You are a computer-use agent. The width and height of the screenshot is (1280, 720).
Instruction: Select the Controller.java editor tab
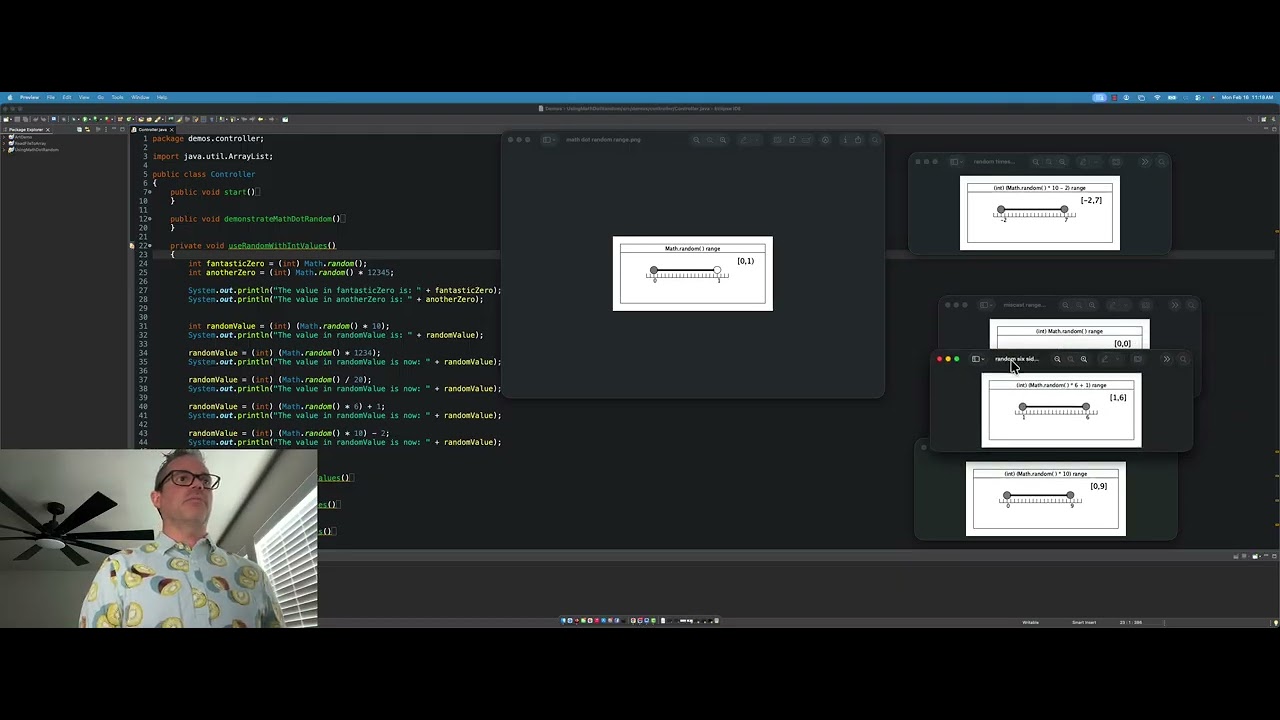pos(152,129)
